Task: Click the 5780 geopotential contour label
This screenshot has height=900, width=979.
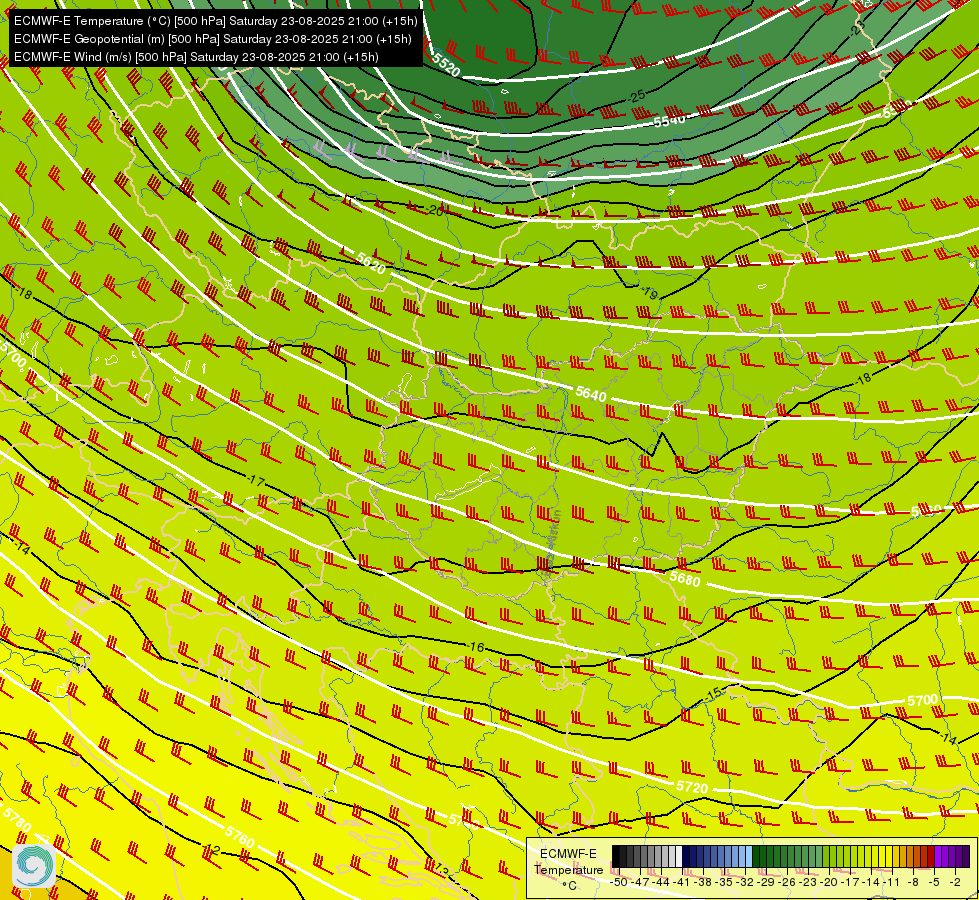Action: pos(17,819)
